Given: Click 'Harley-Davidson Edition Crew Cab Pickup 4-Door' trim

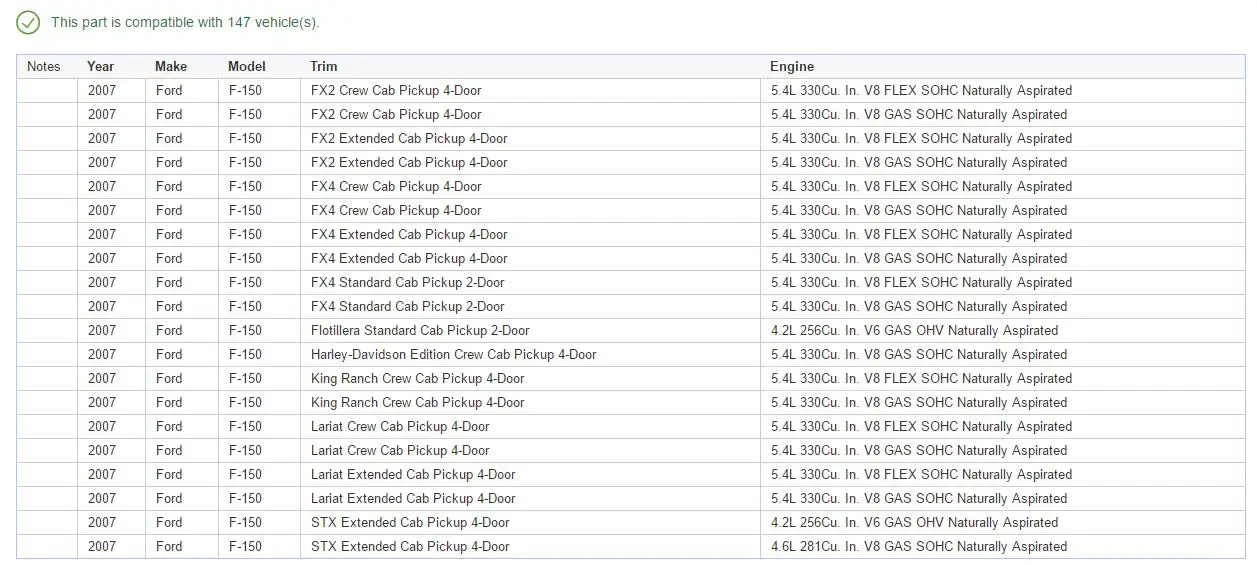Looking at the screenshot, I should click(x=454, y=354).
